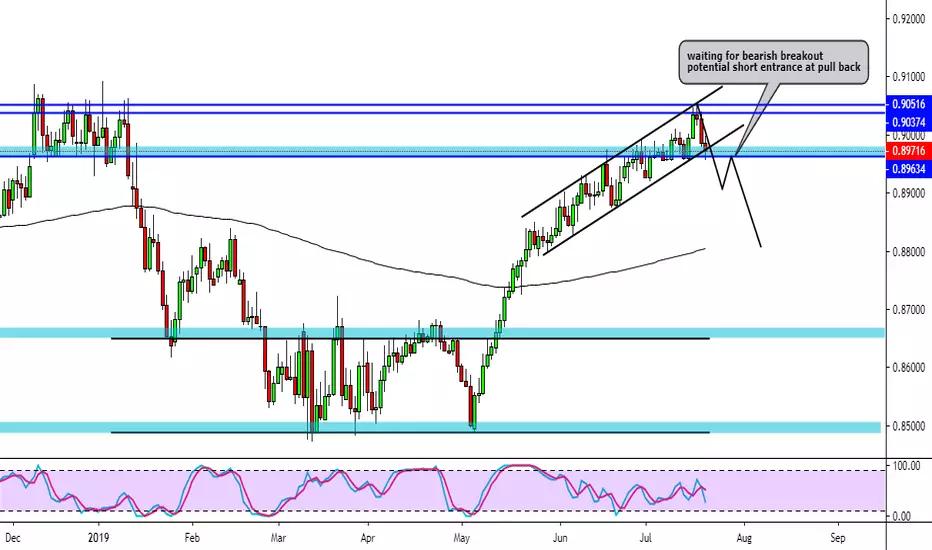Click the Dec label on time axis
The width and height of the screenshot is (932, 550).
coord(12,538)
